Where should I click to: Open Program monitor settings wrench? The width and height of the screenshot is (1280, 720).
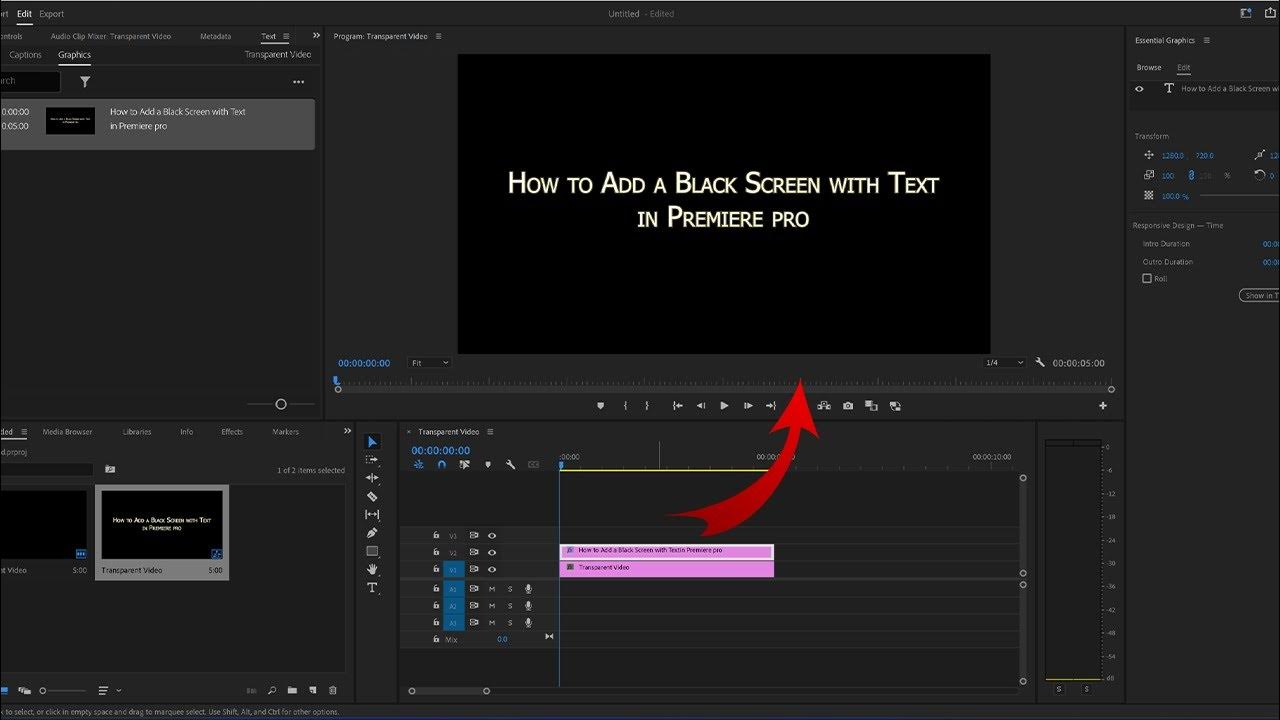(x=1040, y=363)
